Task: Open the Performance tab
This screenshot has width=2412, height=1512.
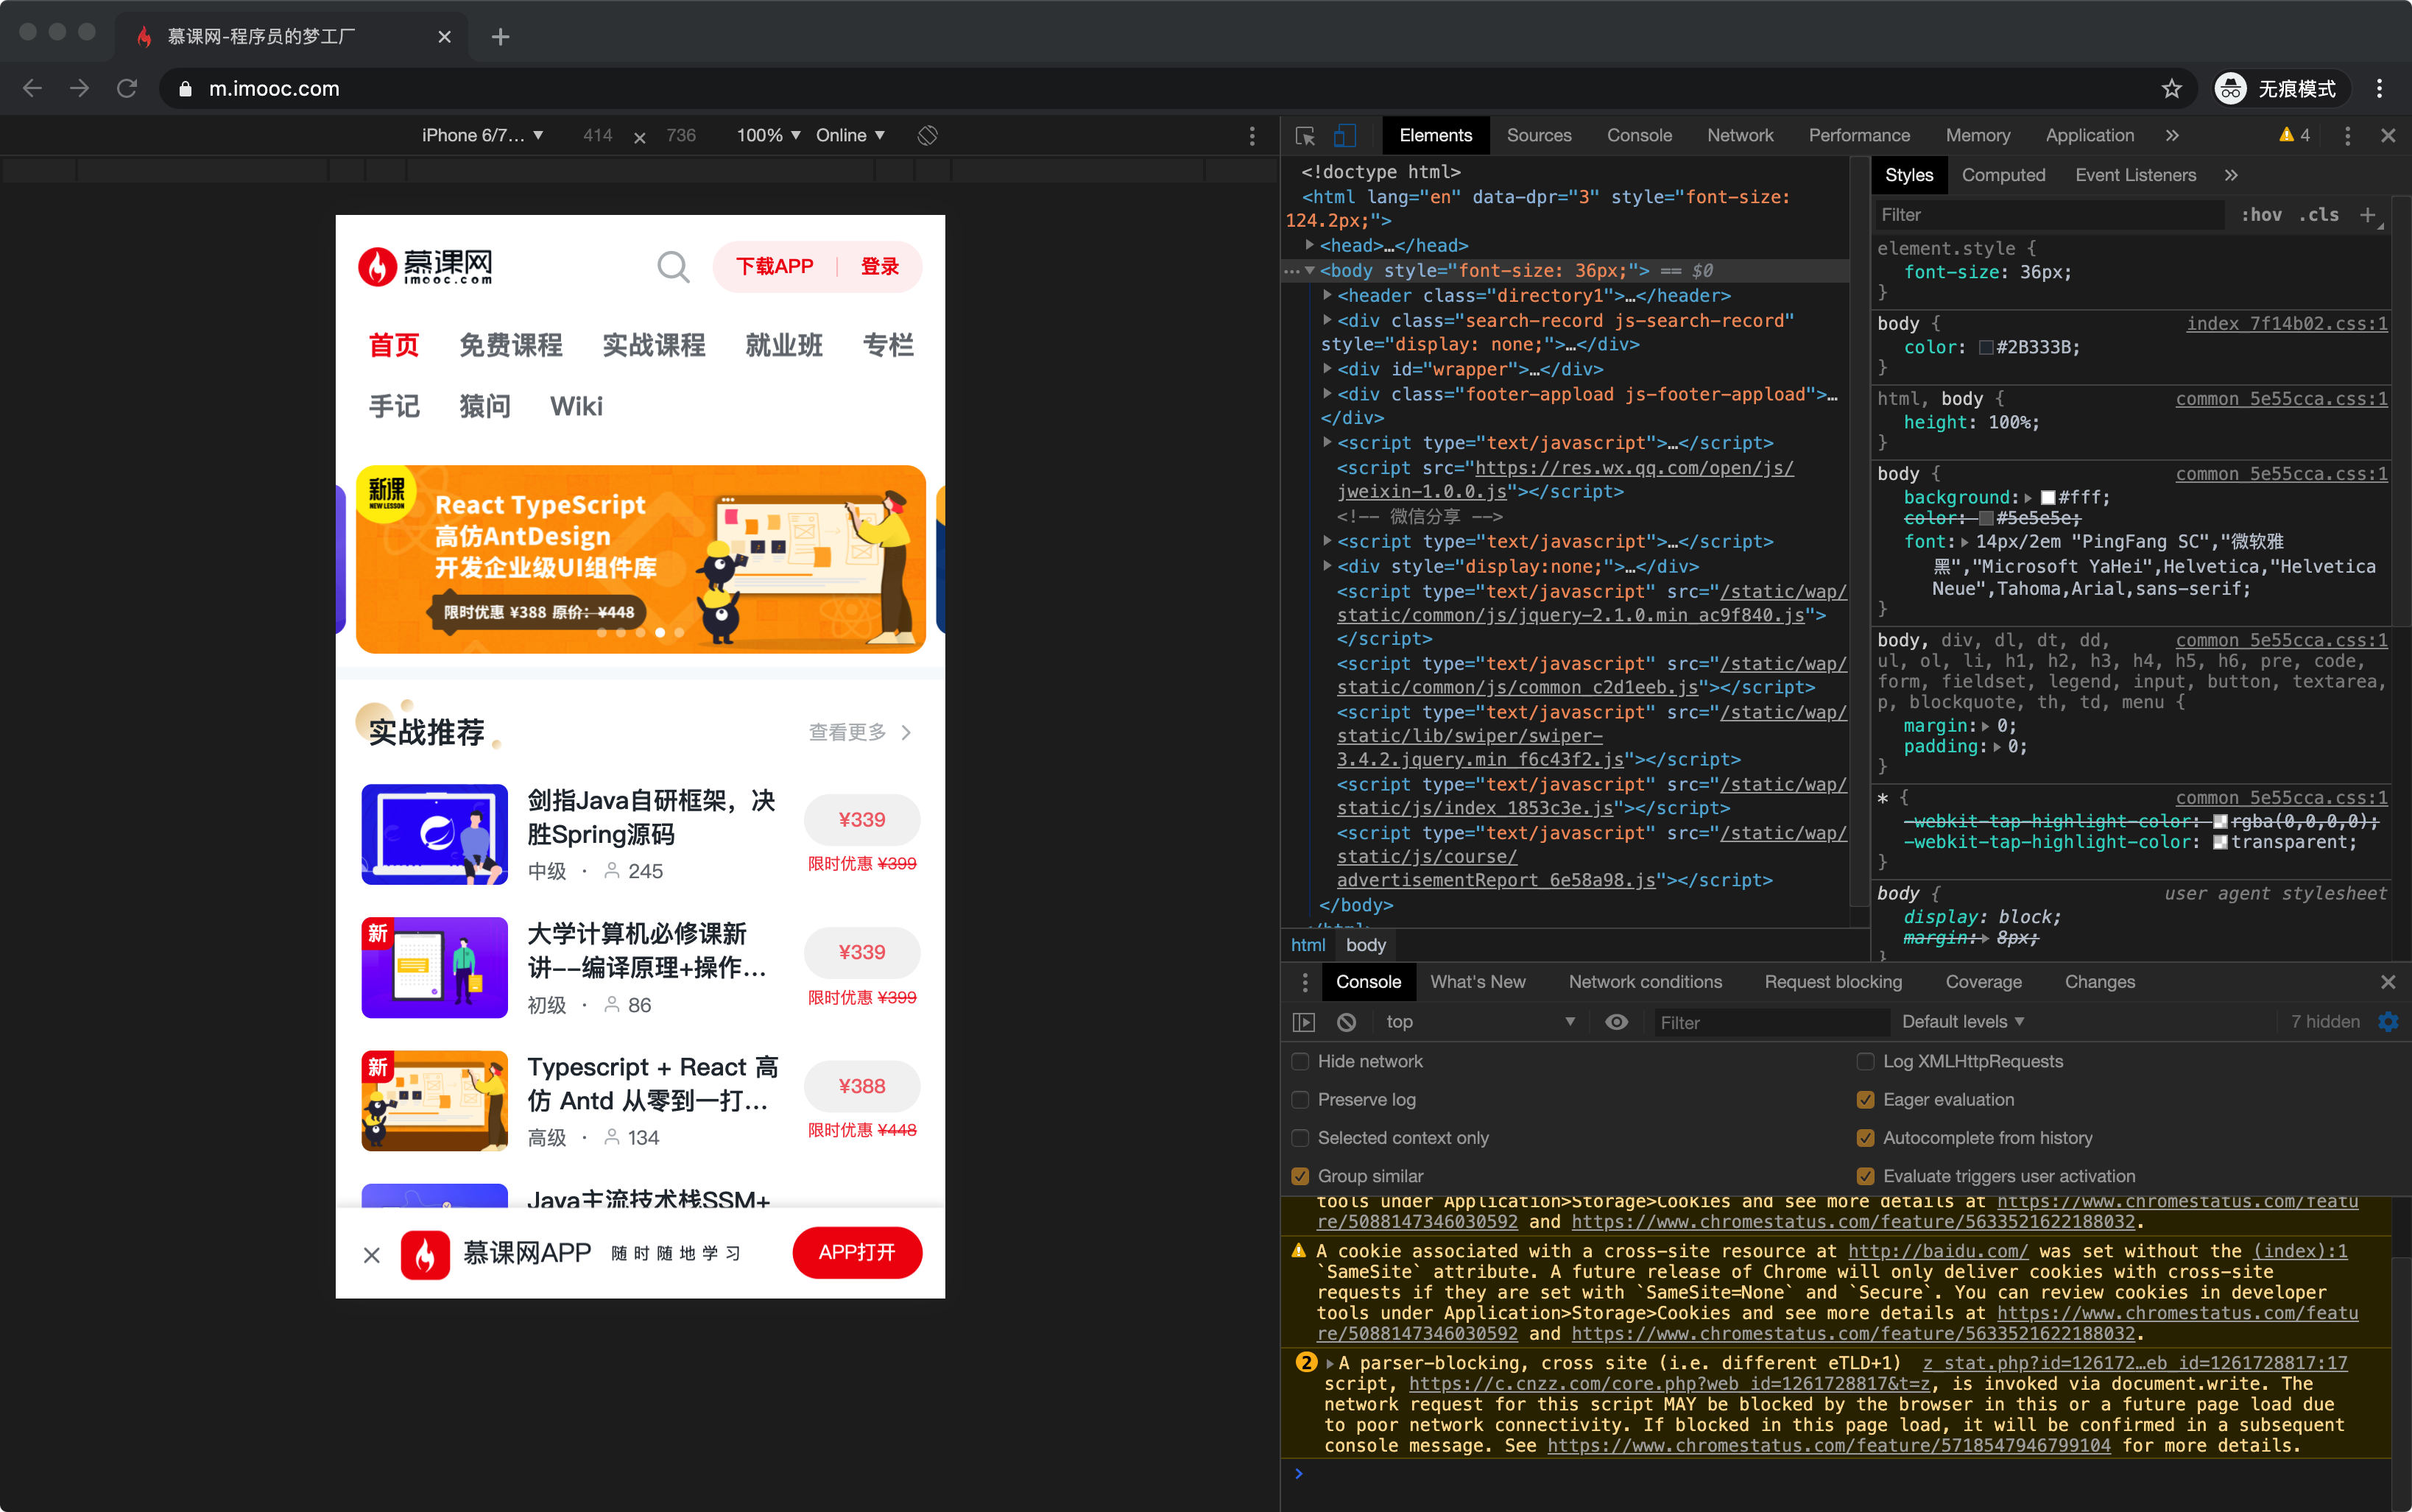Action: point(1858,135)
